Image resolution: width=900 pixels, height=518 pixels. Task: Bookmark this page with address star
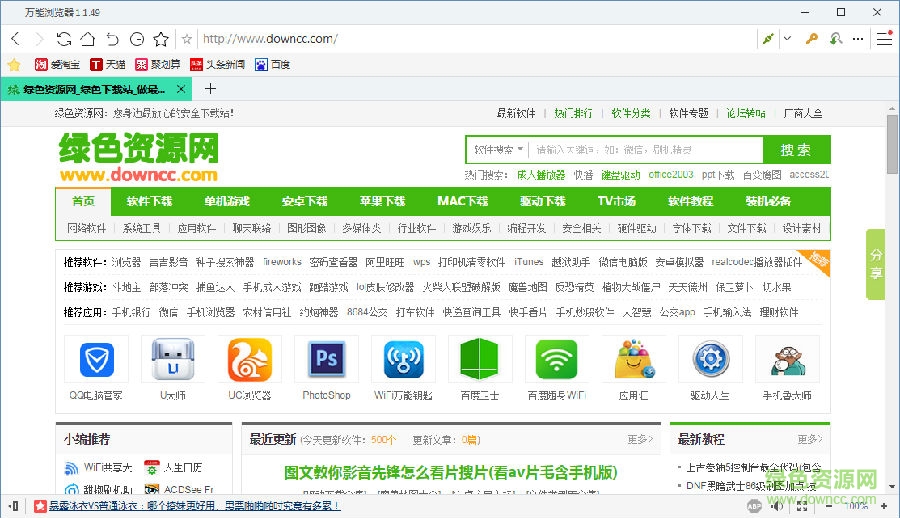(187, 39)
